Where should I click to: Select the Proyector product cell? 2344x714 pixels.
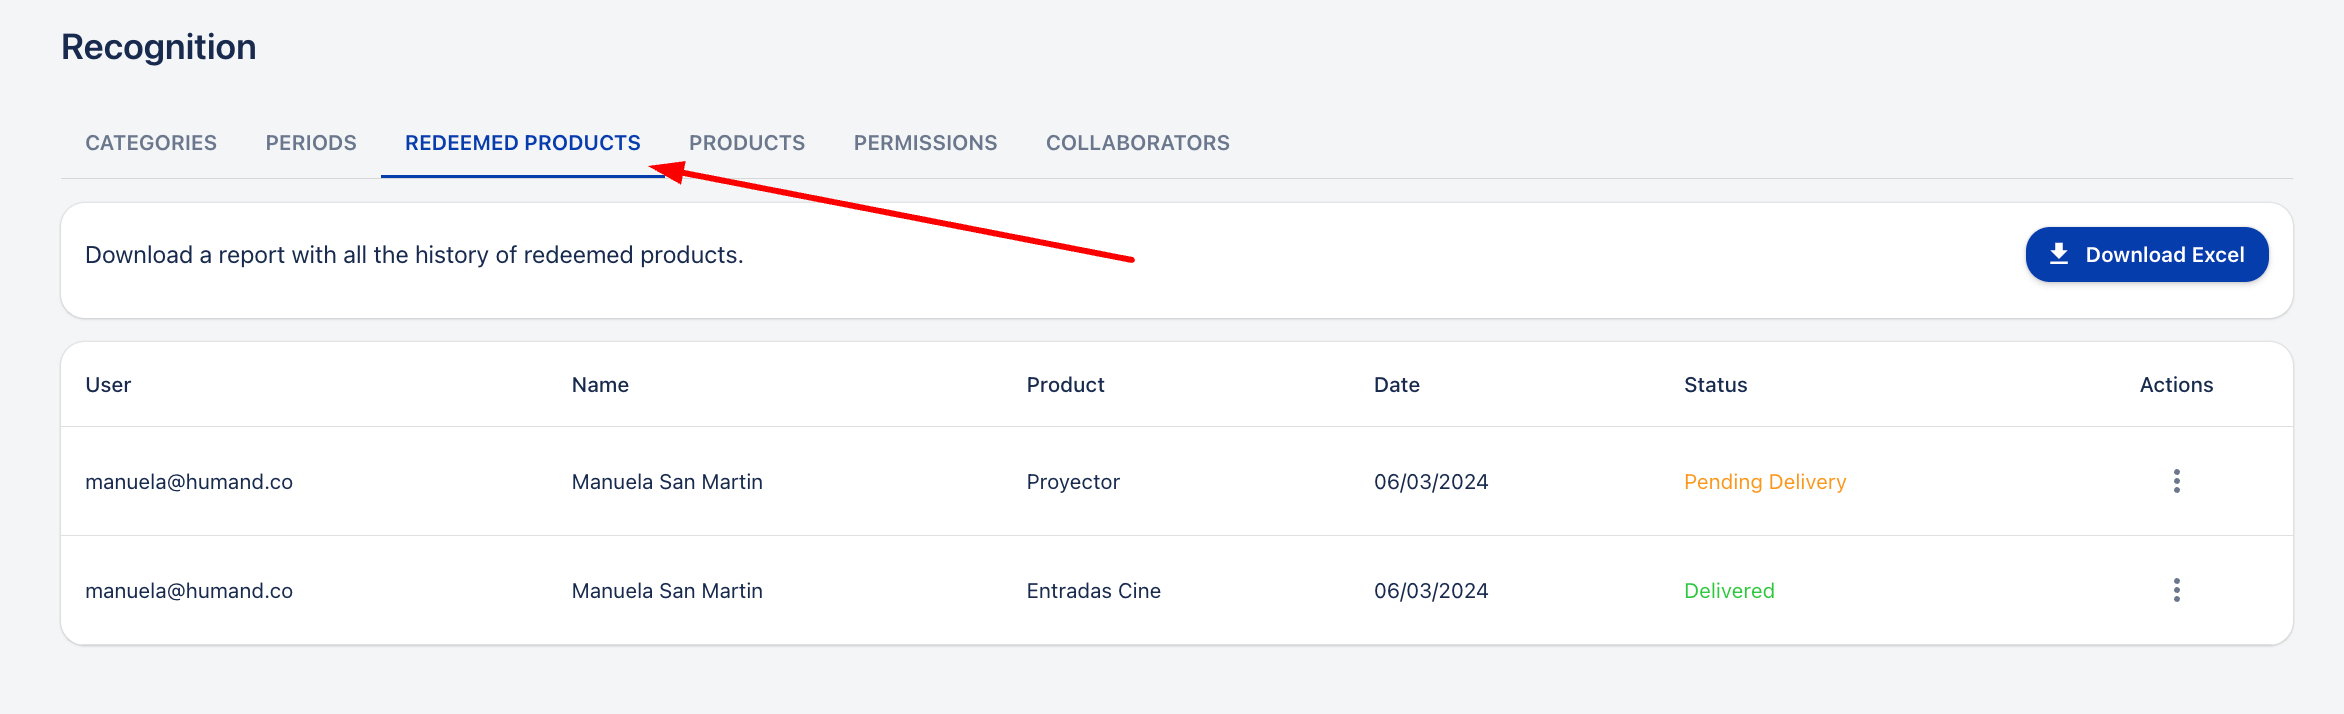1073,482
